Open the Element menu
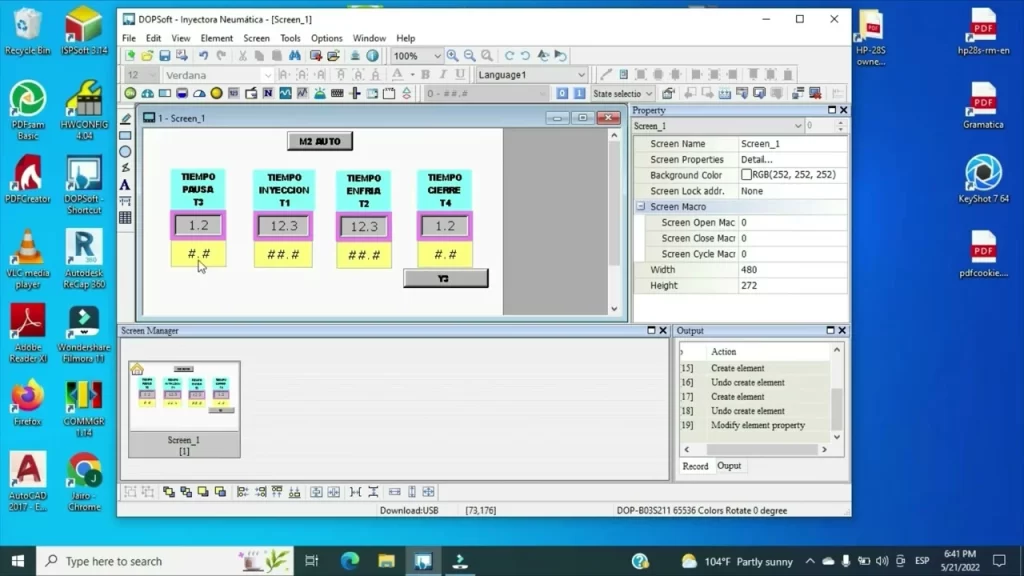 (216, 38)
